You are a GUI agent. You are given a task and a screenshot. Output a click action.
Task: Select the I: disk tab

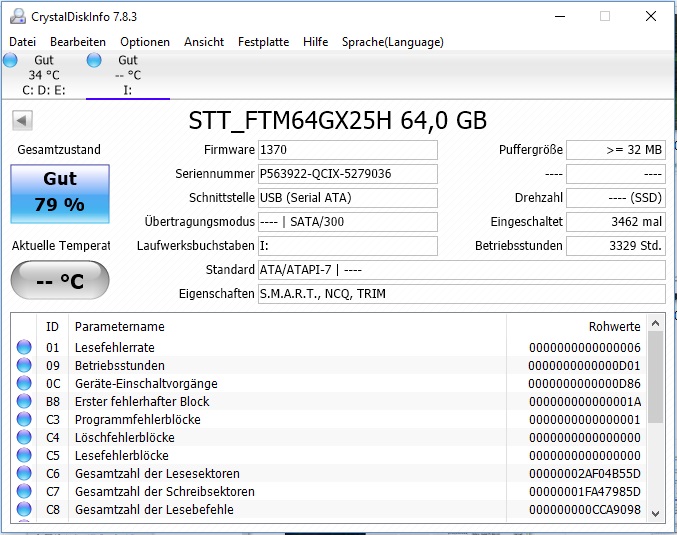pyautogui.click(x=128, y=75)
